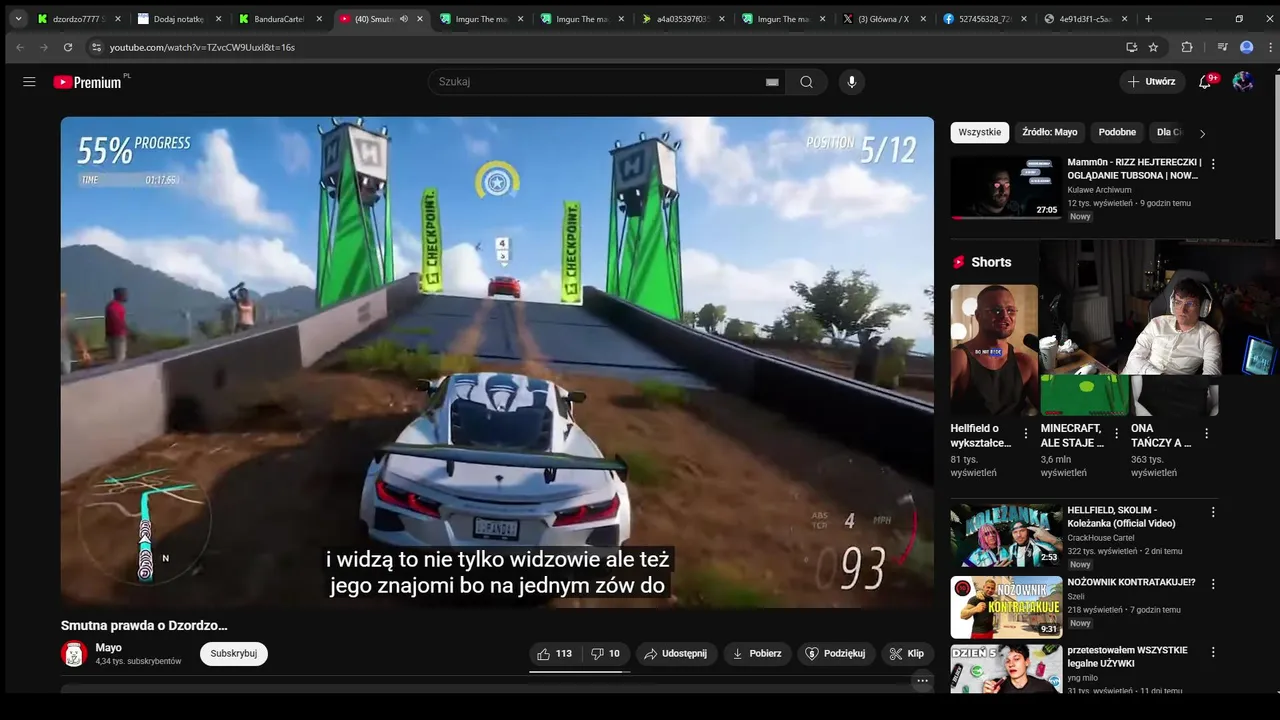Open Chrome profile avatar
Screen dimensions: 1280x720
tap(1246, 47)
